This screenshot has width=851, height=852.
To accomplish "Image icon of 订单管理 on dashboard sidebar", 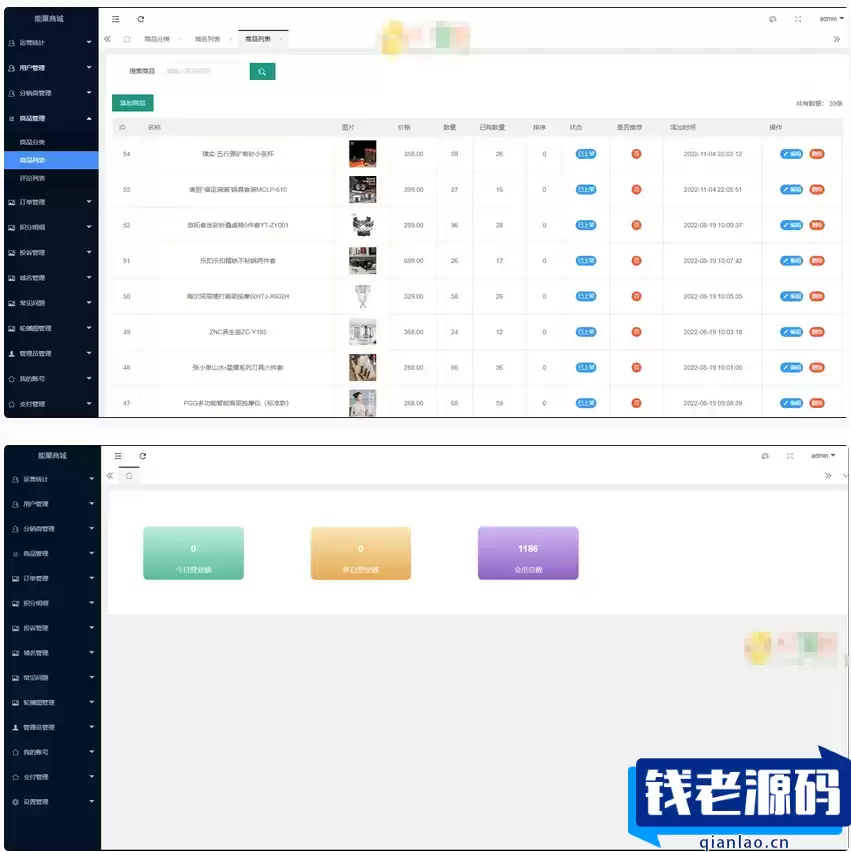I will (15, 578).
